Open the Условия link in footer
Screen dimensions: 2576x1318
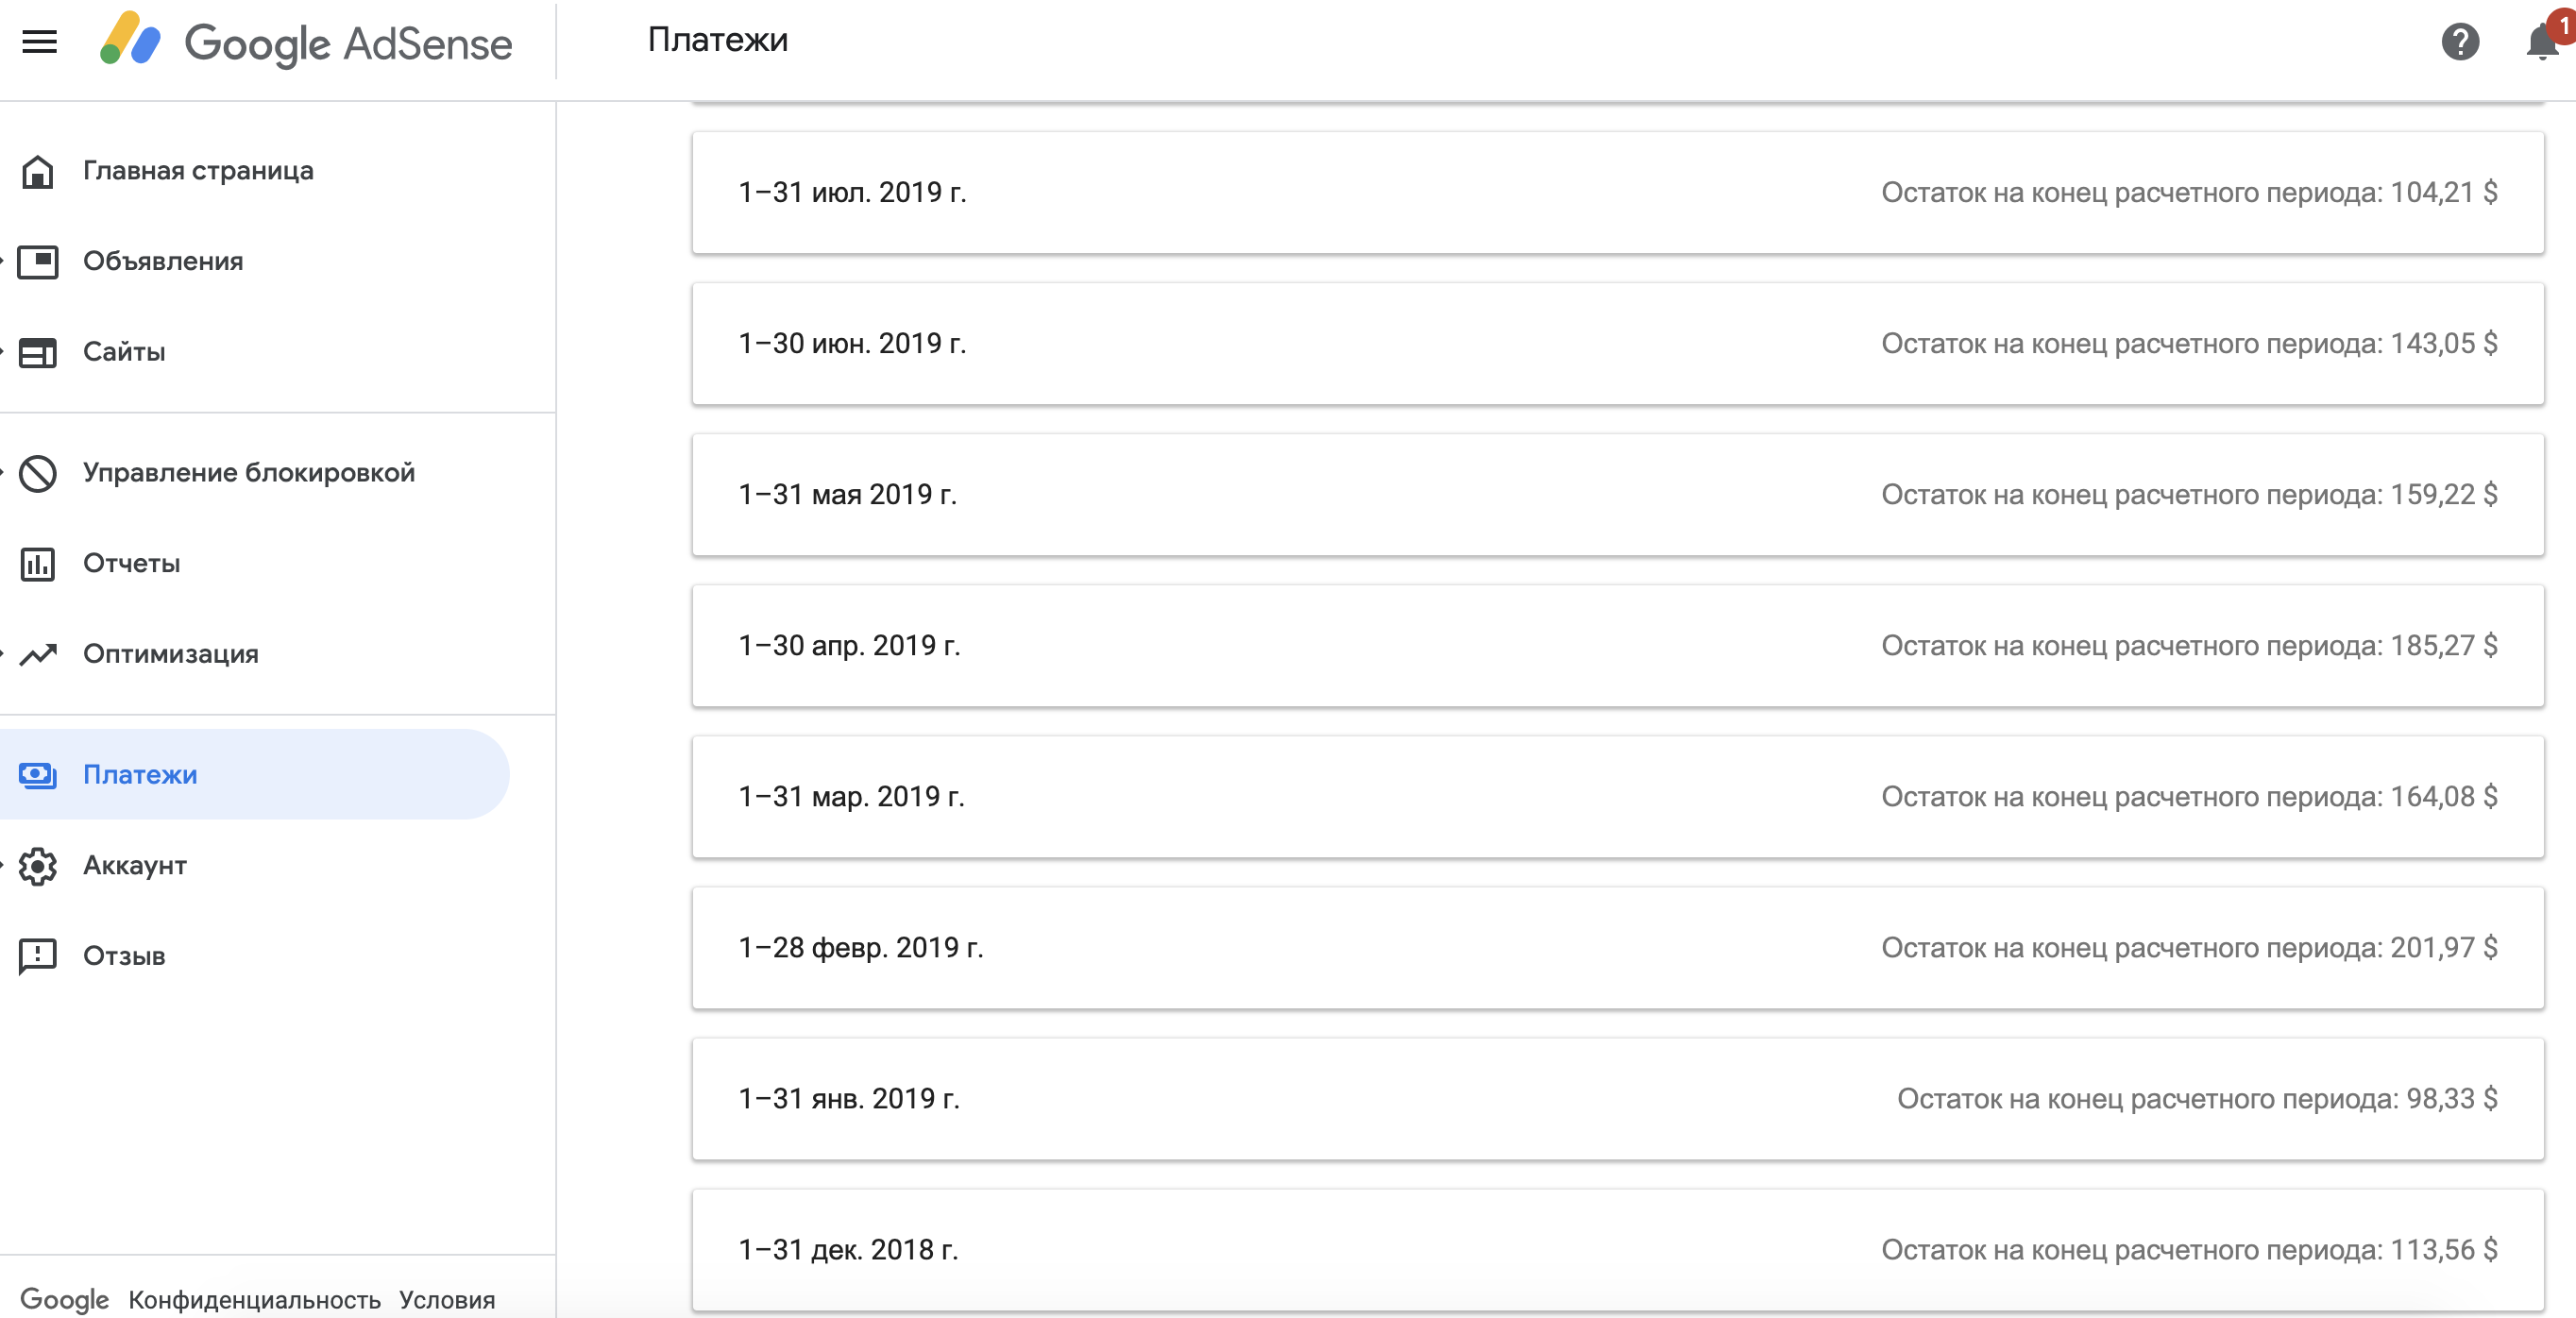click(447, 1300)
